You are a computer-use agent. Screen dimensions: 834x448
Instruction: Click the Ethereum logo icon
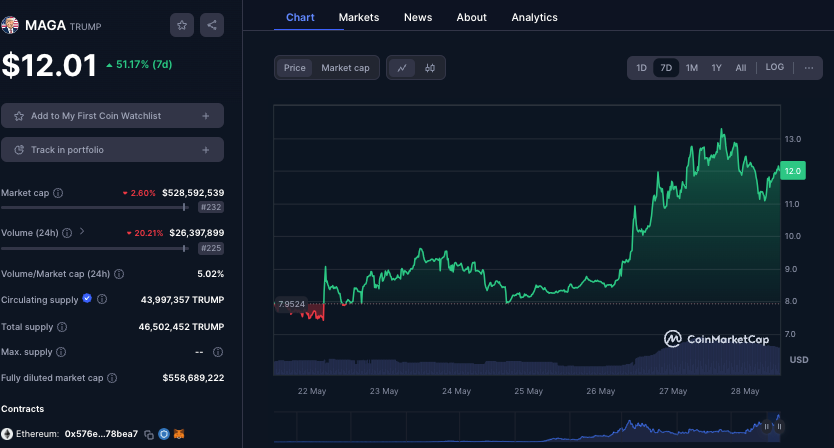pyautogui.click(x=7, y=434)
